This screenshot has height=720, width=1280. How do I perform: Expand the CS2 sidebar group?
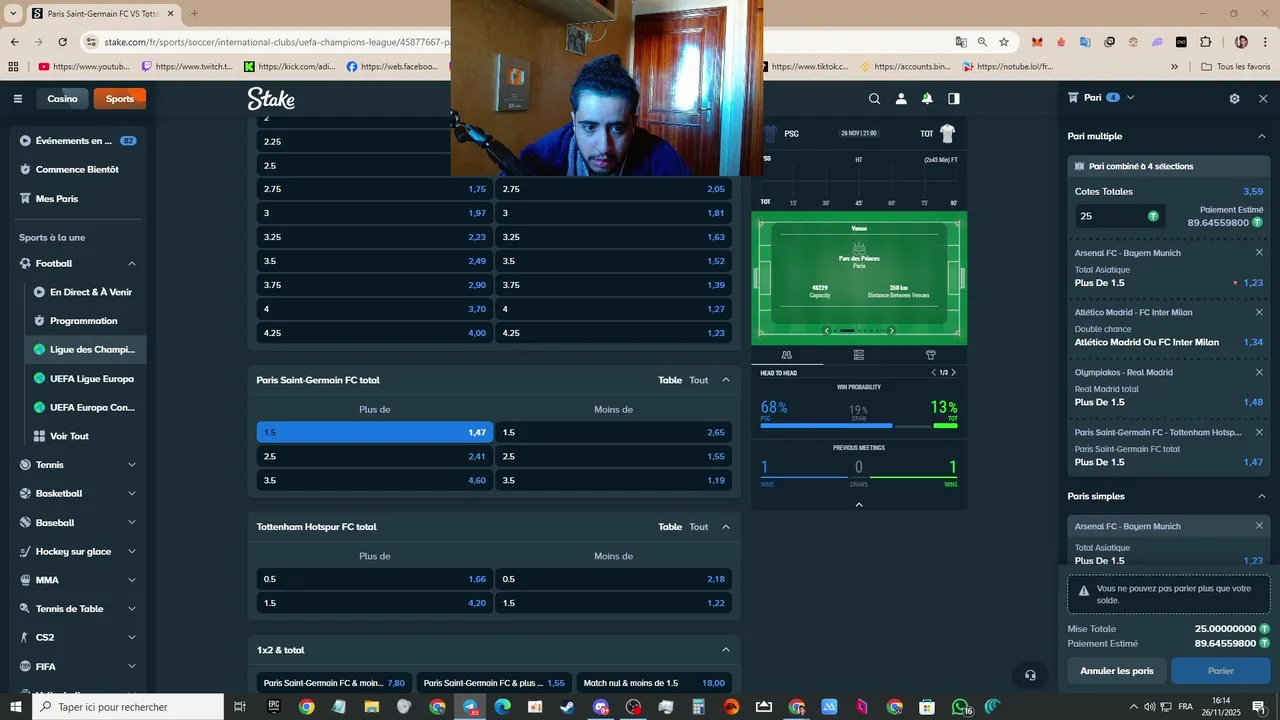click(132, 637)
